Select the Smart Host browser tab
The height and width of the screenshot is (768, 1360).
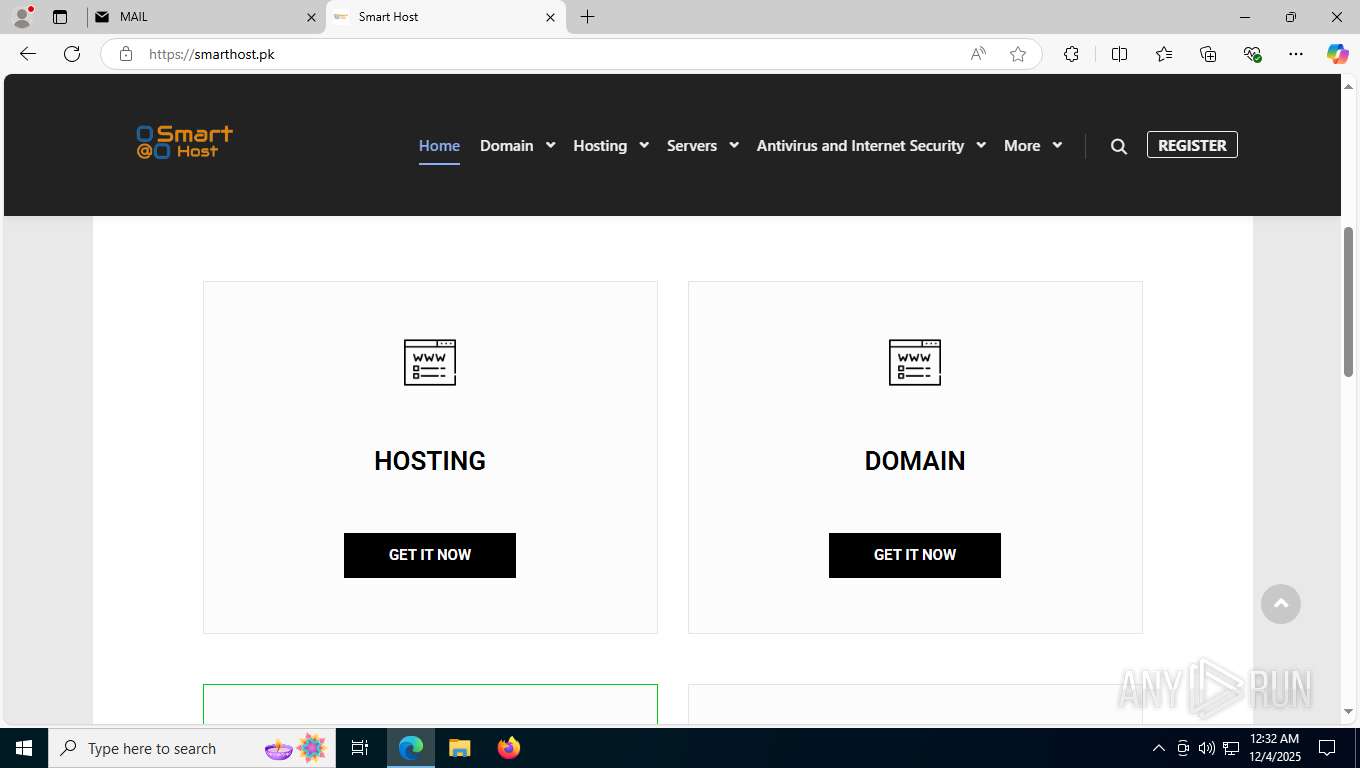(445, 17)
